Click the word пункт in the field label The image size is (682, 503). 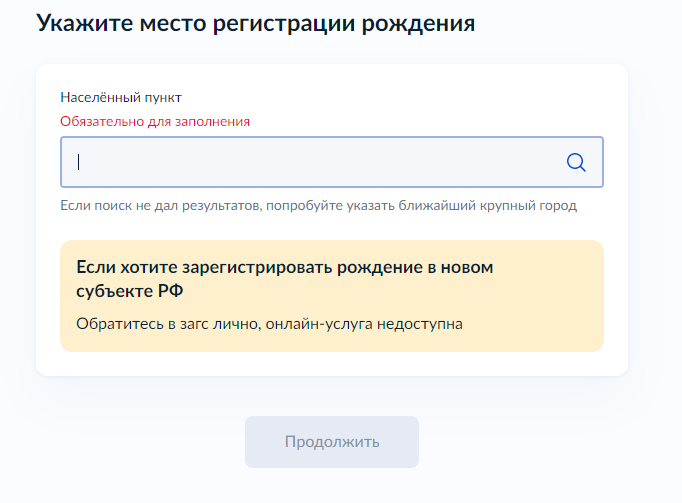pos(162,97)
